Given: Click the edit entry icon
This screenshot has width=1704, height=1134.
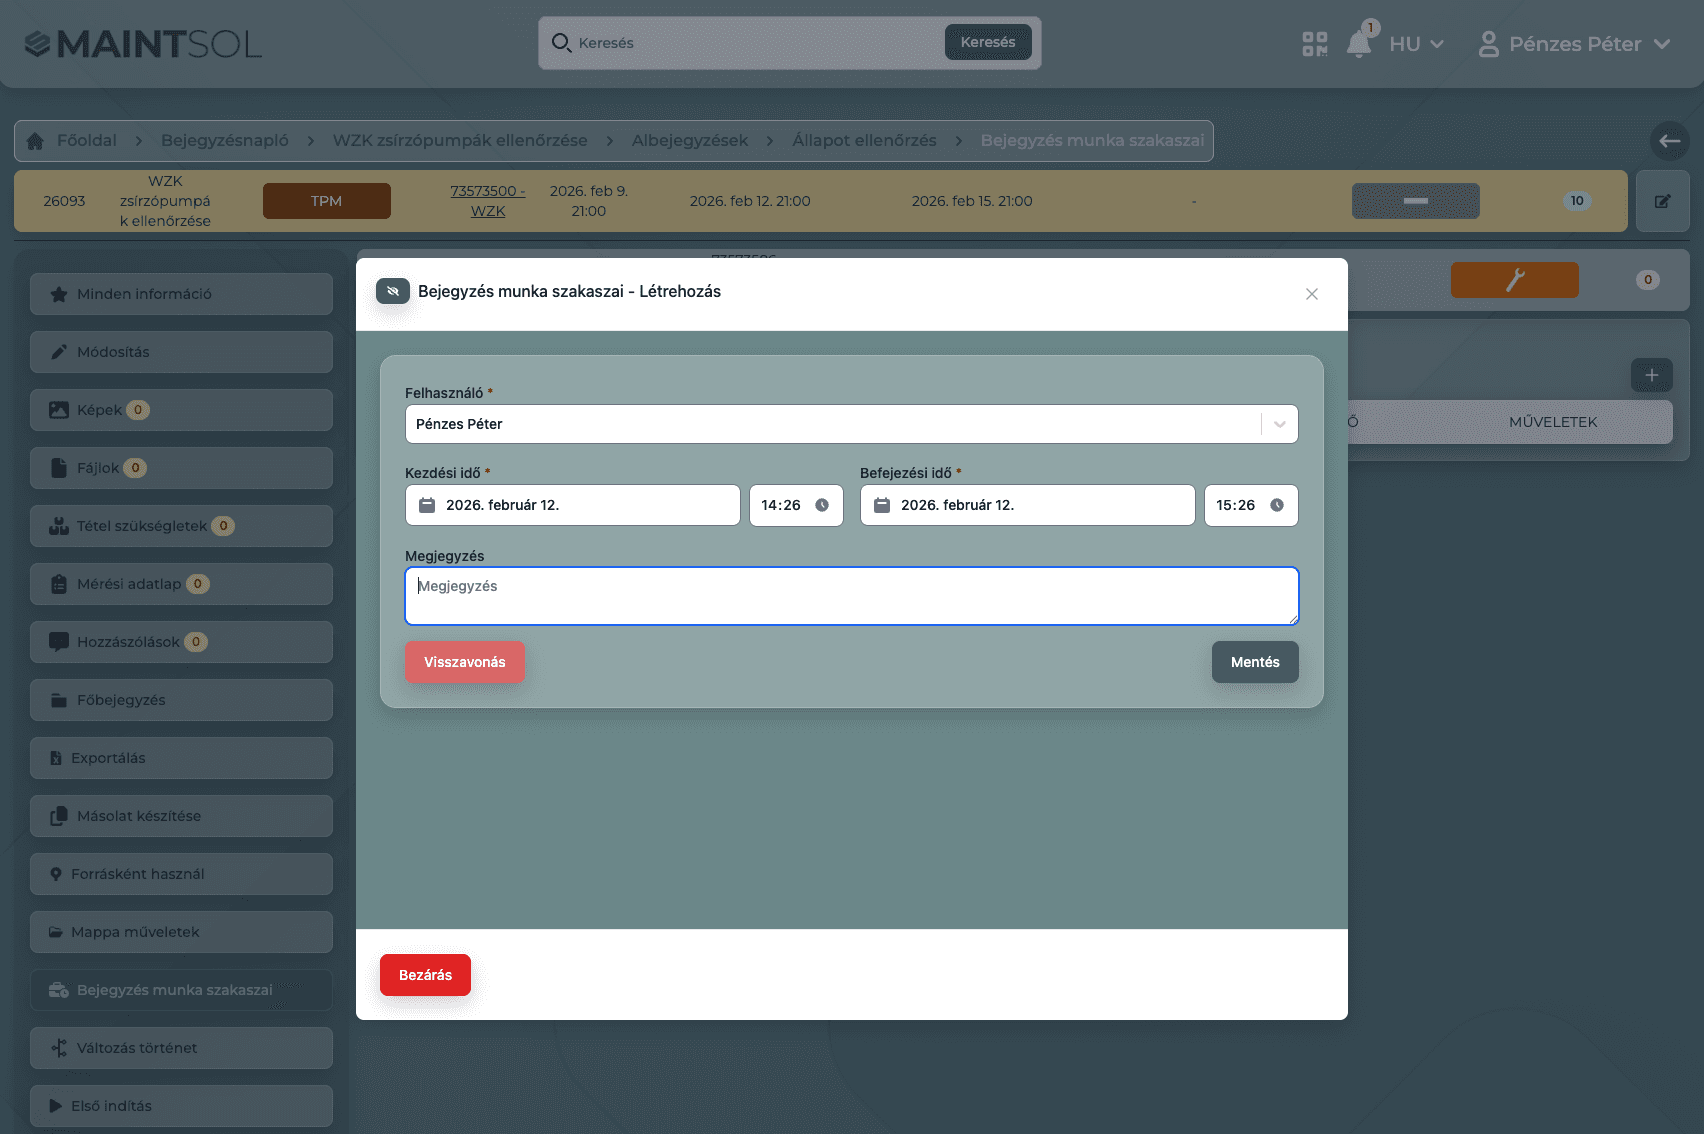Looking at the screenshot, I should pos(1662,201).
